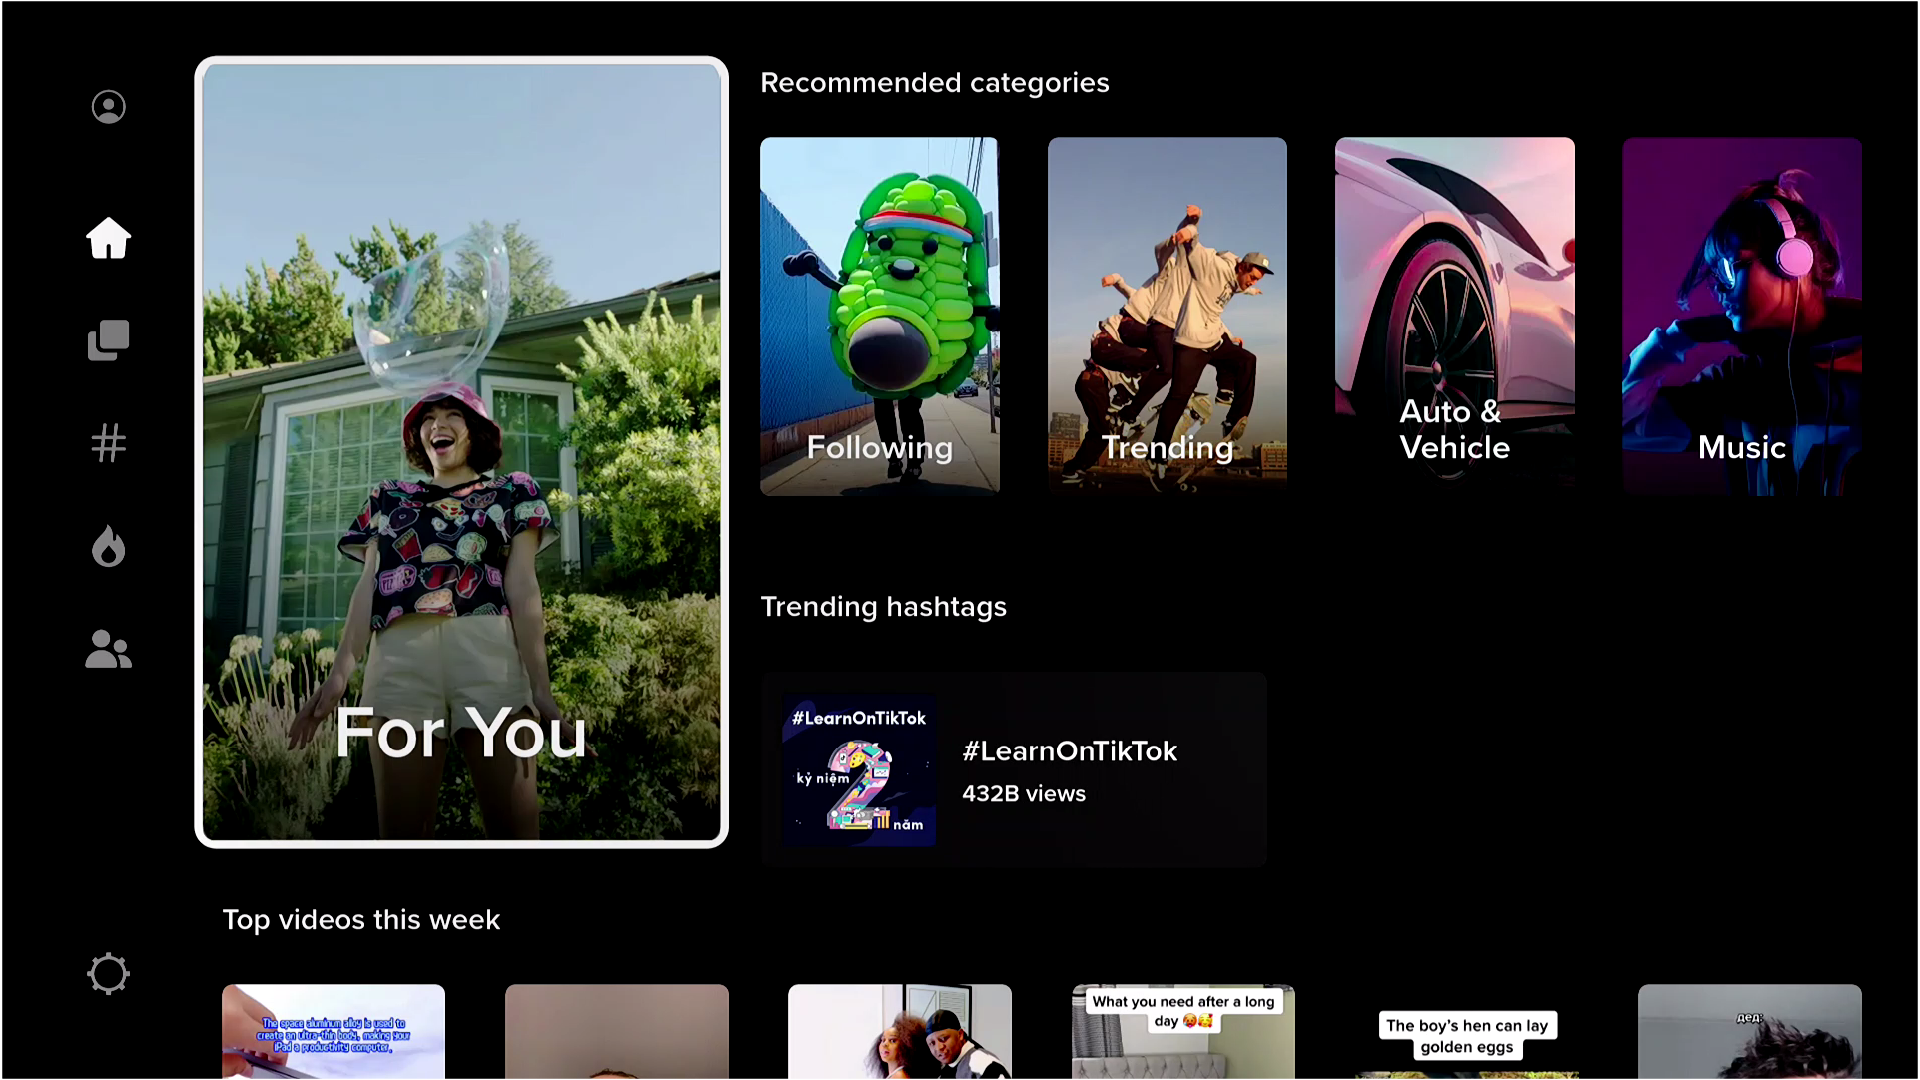Open the flame trending icon
Viewport: 1920px width, 1080px height.
108,546
